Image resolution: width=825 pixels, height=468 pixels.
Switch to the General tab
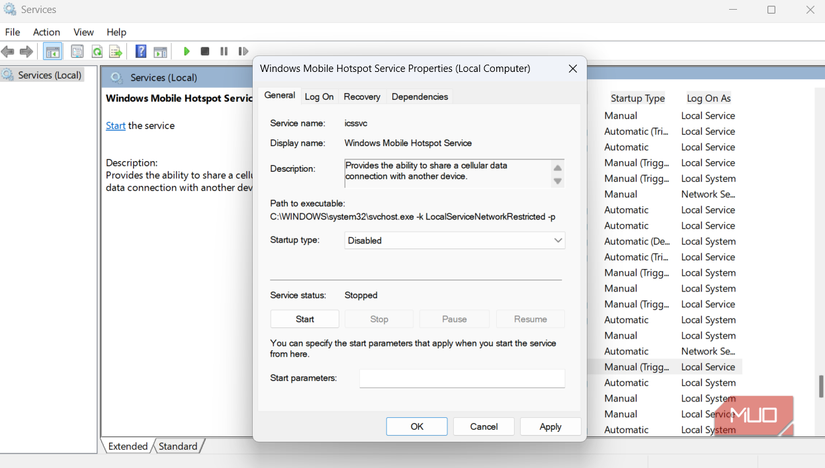[x=279, y=95]
